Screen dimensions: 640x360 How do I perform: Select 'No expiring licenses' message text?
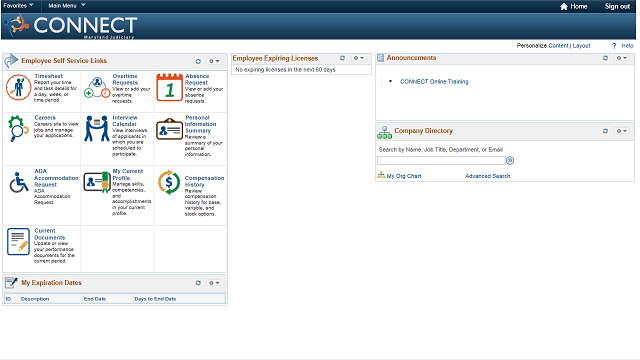point(285,70)
